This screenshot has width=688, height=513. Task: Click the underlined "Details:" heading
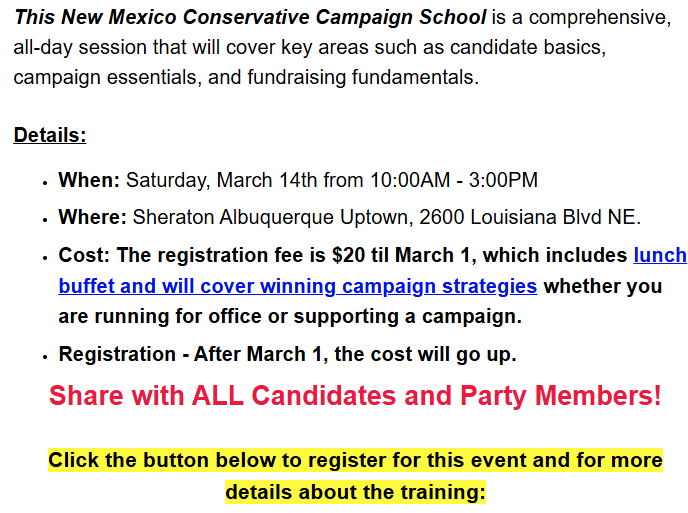(x=50, y=135)
